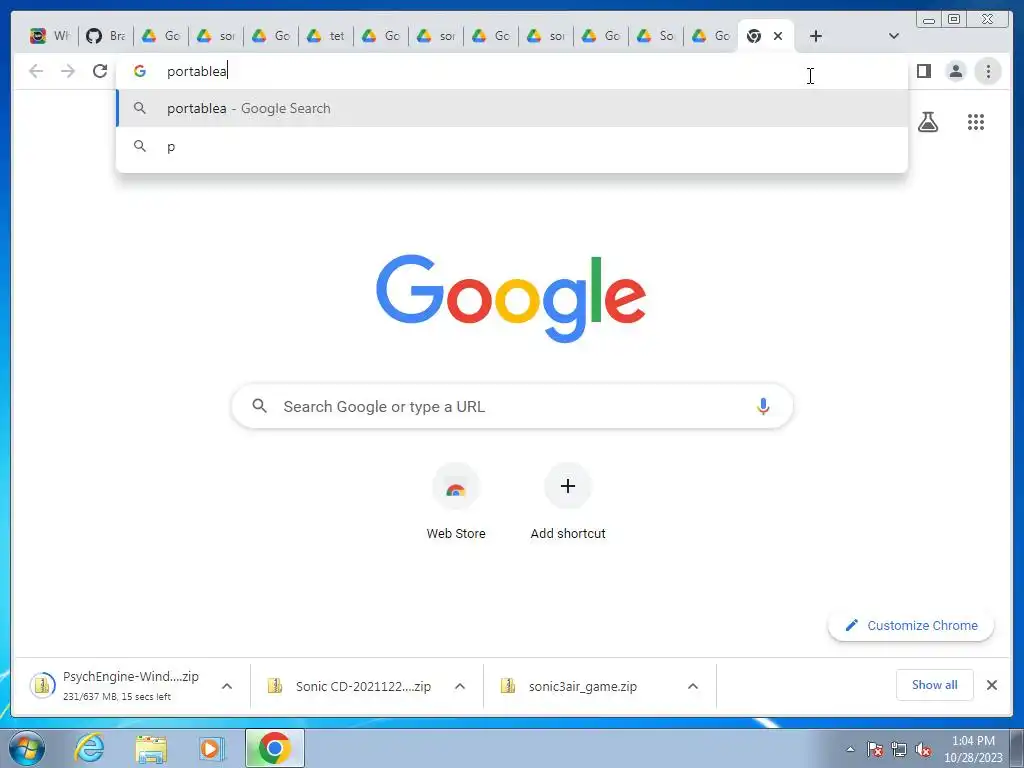Open Windows Explorer from the taskbar
Screen dimensions: 1024x768
pos(151,748)
